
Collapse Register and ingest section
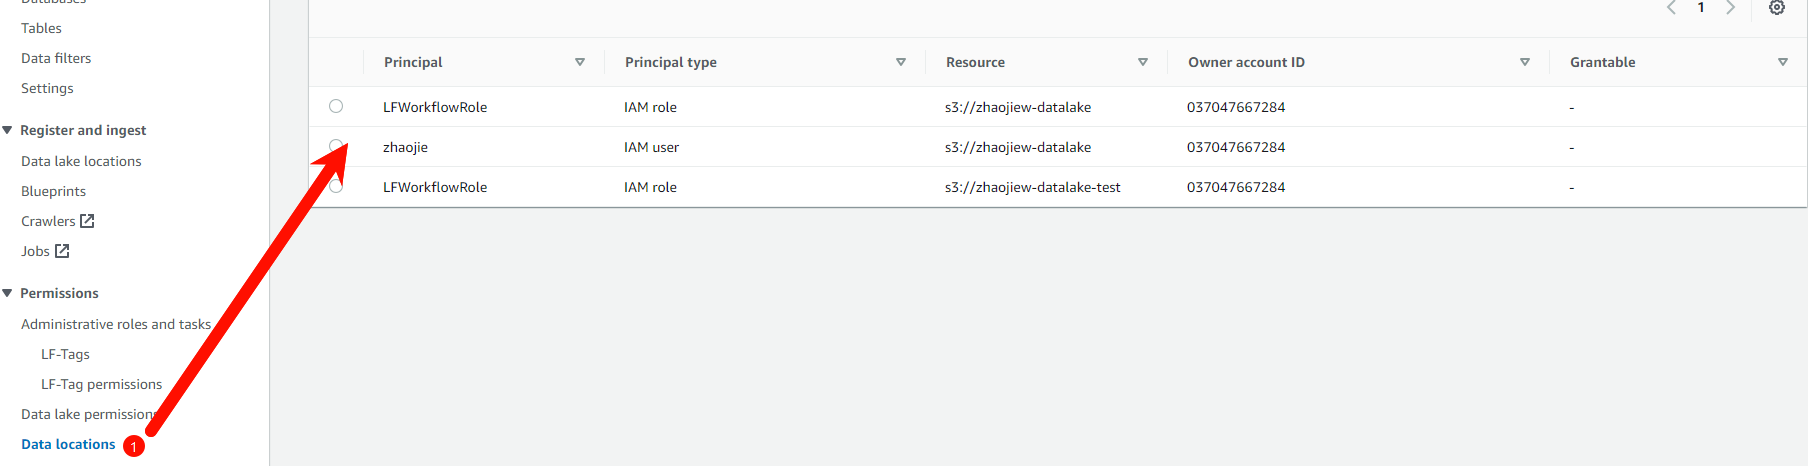point(8,130)
